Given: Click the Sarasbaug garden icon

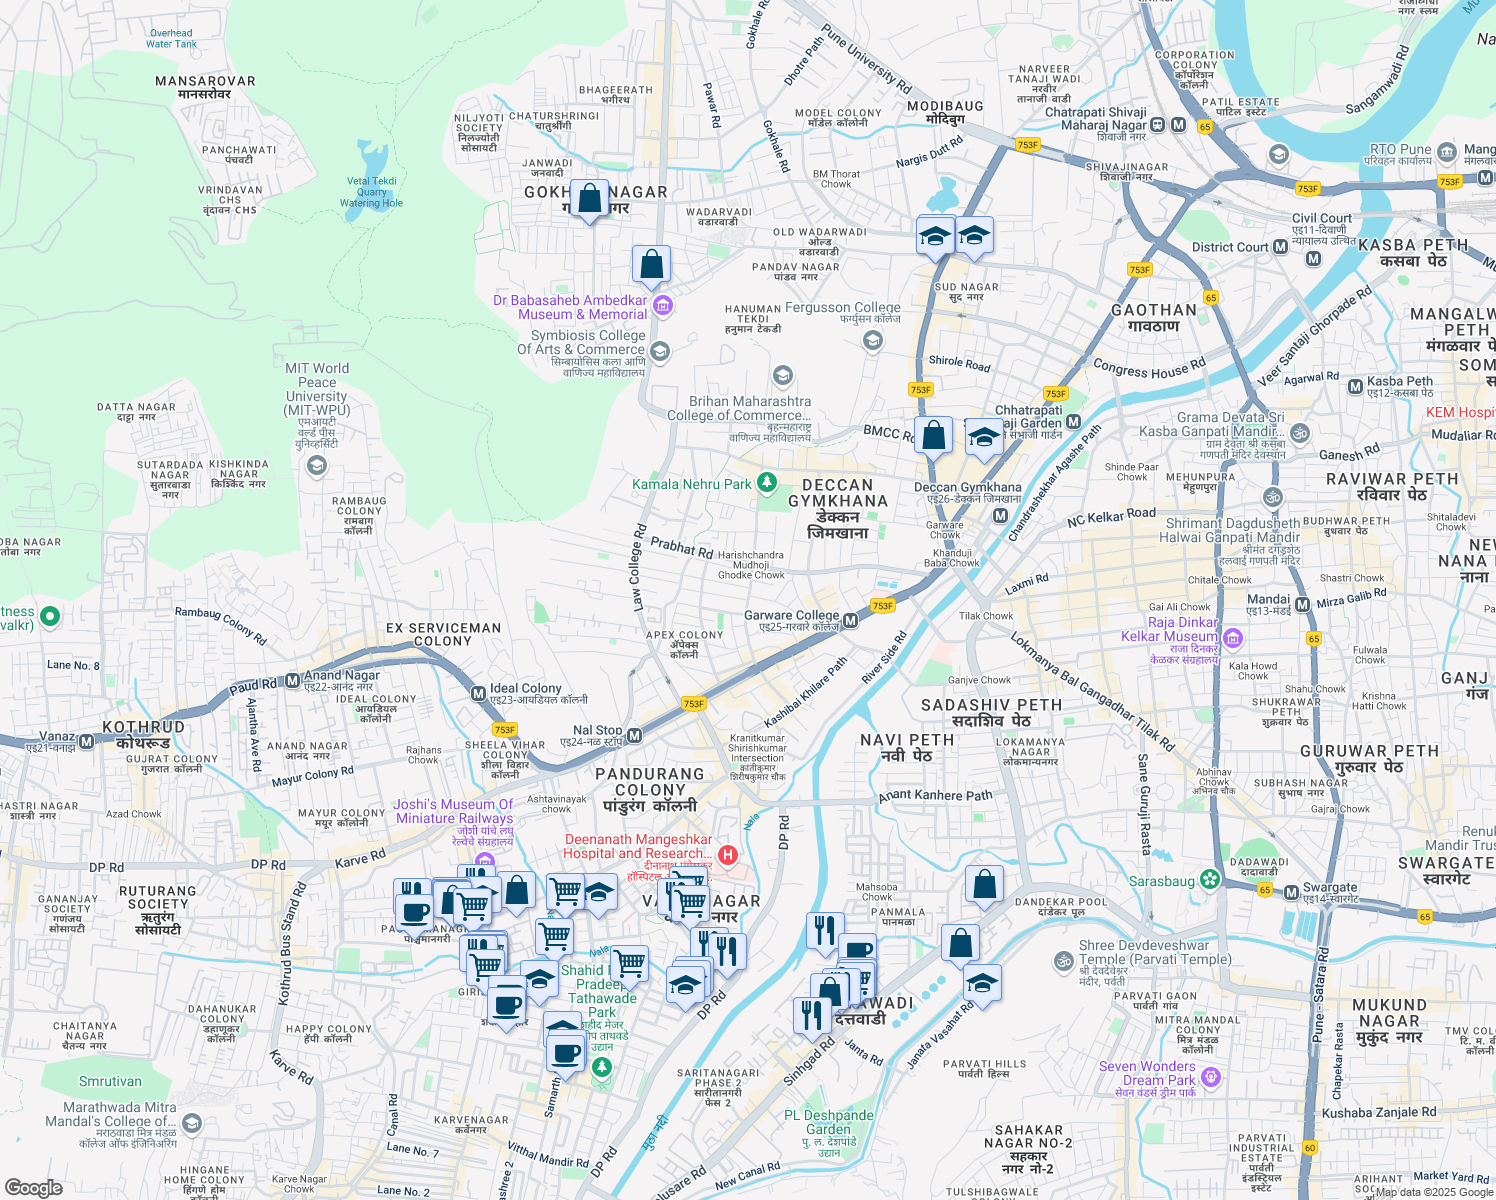Looking at the screenshot, I should 1211,879.
